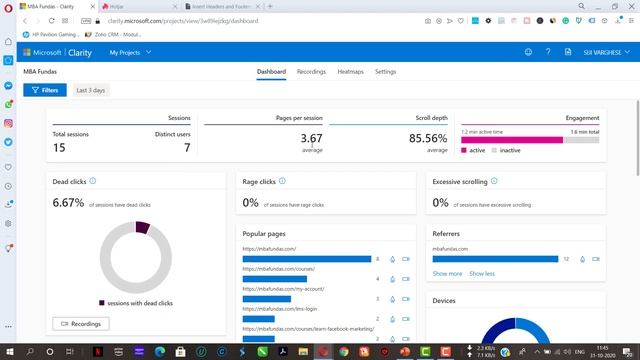
Task: Expand the My Projects dropdown
Action: click(x=130, y=52)
